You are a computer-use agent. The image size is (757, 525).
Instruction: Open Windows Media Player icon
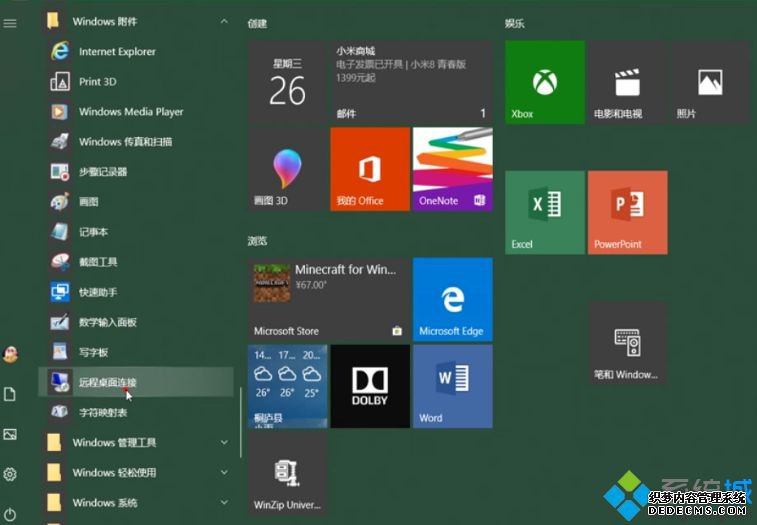tap(60, 112)
